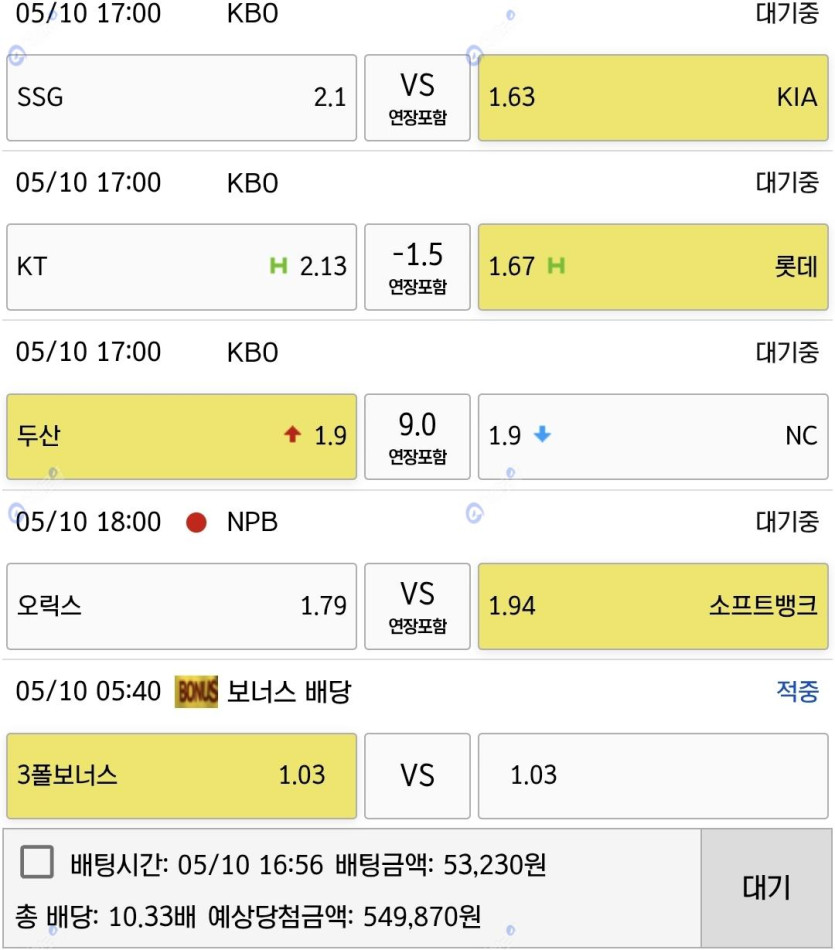Screen dimensions: 835x950
Task: Click the 대기 status button
Action: (x=766, y=888)
